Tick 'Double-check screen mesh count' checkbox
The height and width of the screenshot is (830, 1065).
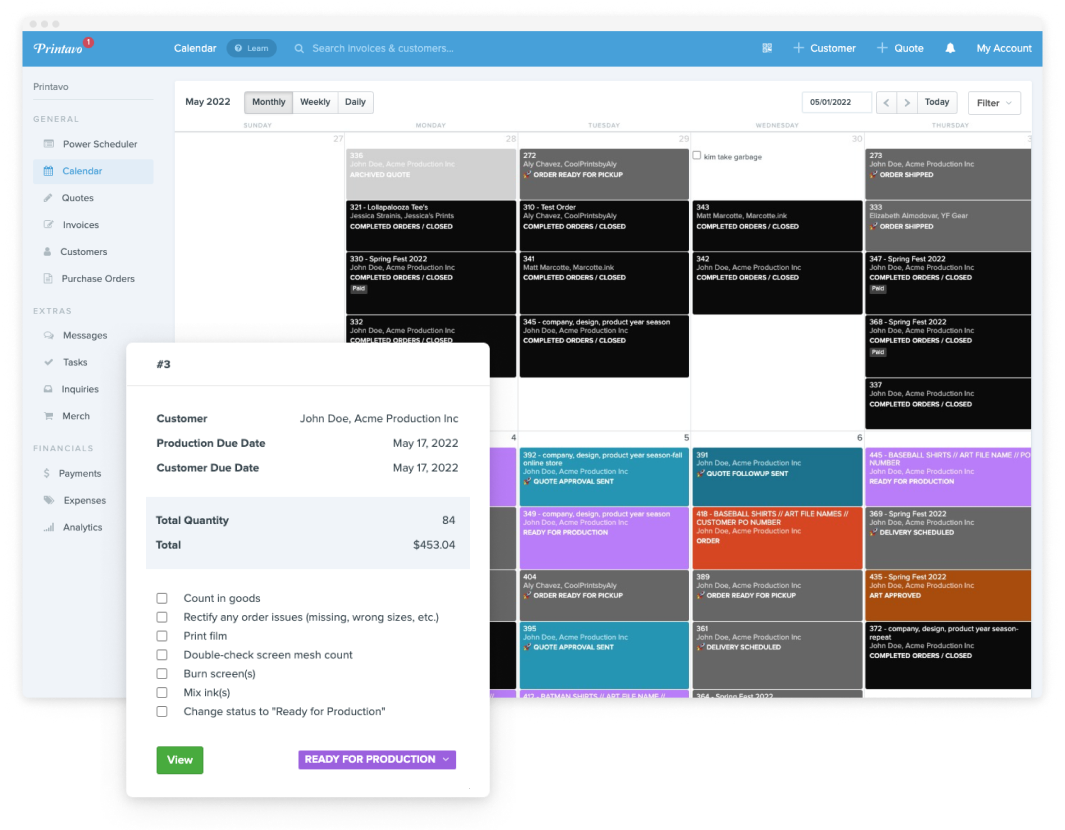click(x=162, y=655)
